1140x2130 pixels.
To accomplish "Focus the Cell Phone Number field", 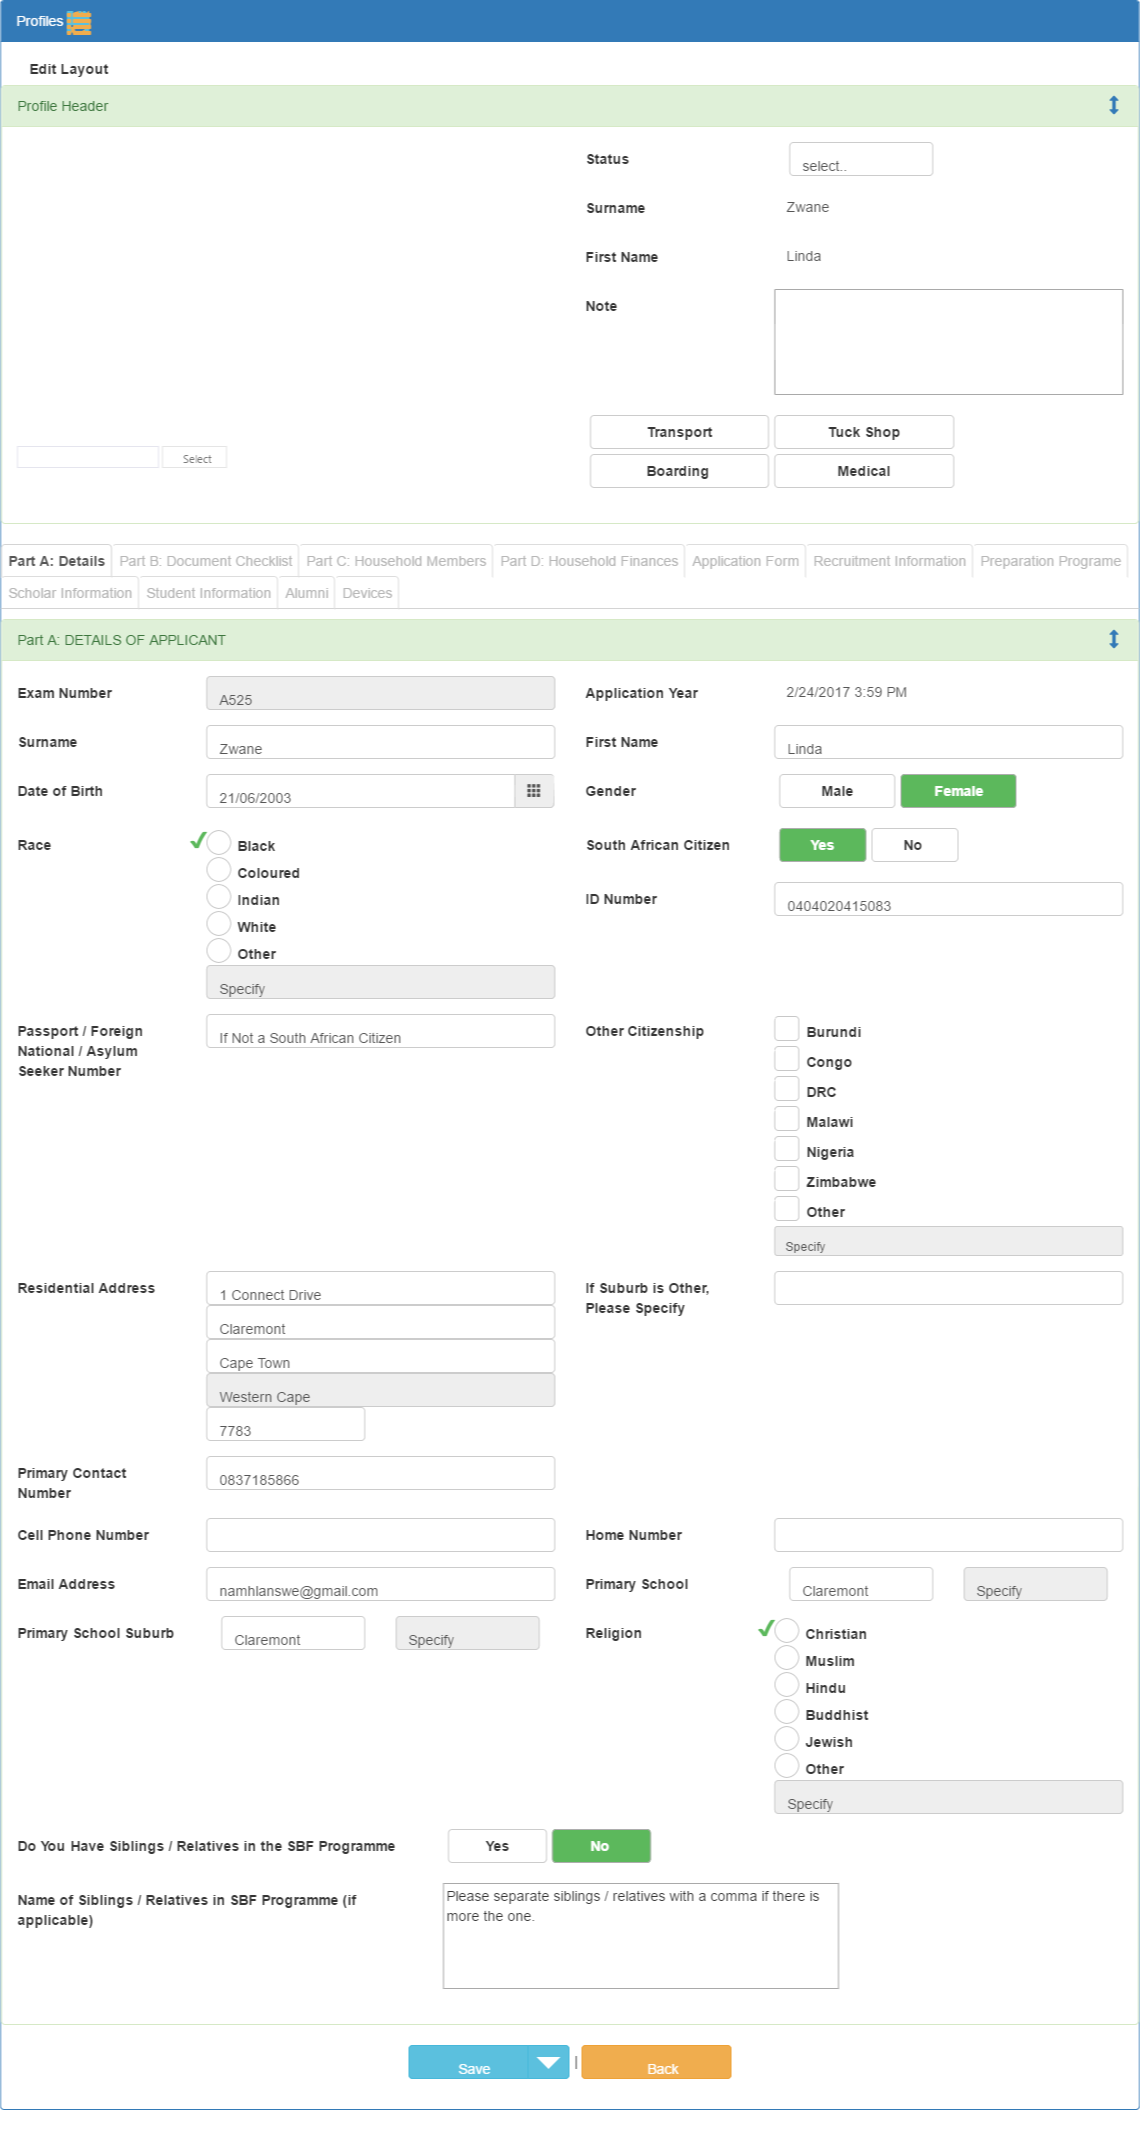I will tap(380, 1535).
